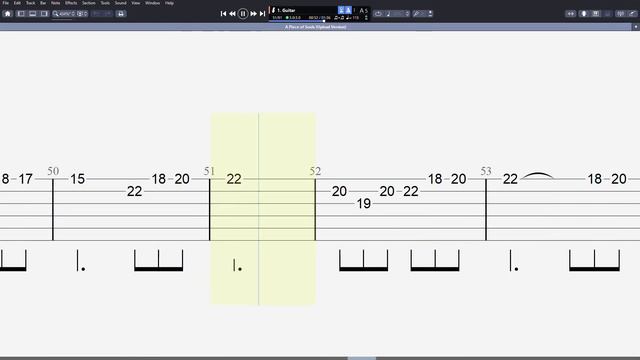Open the Tools menu
The image size is (640, 360).
[x=105, y=3]
